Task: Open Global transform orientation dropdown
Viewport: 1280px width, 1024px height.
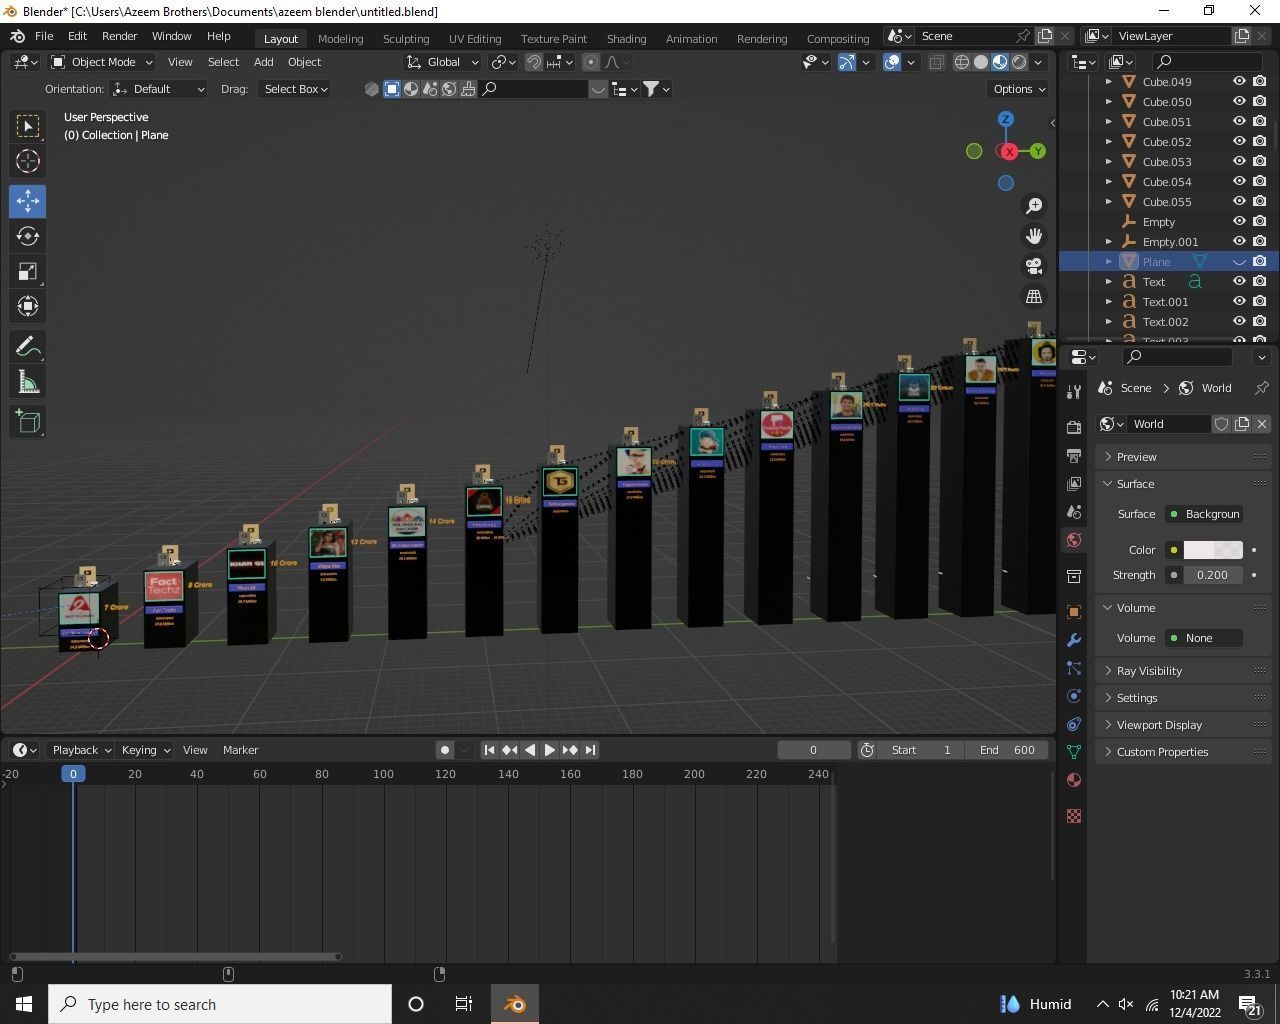Action: pos(441,62)
